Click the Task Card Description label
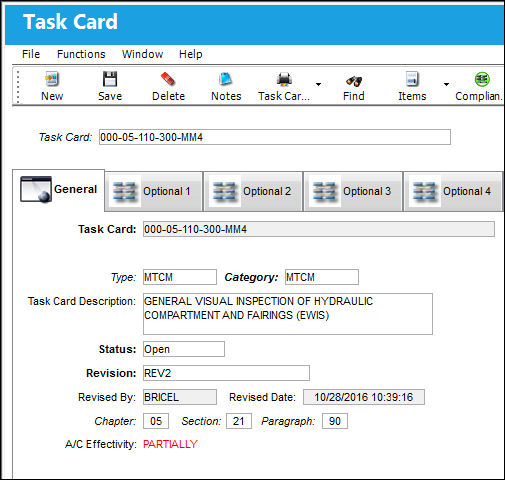The height and width of the screenshot is (480, 505). coord(82,301)
